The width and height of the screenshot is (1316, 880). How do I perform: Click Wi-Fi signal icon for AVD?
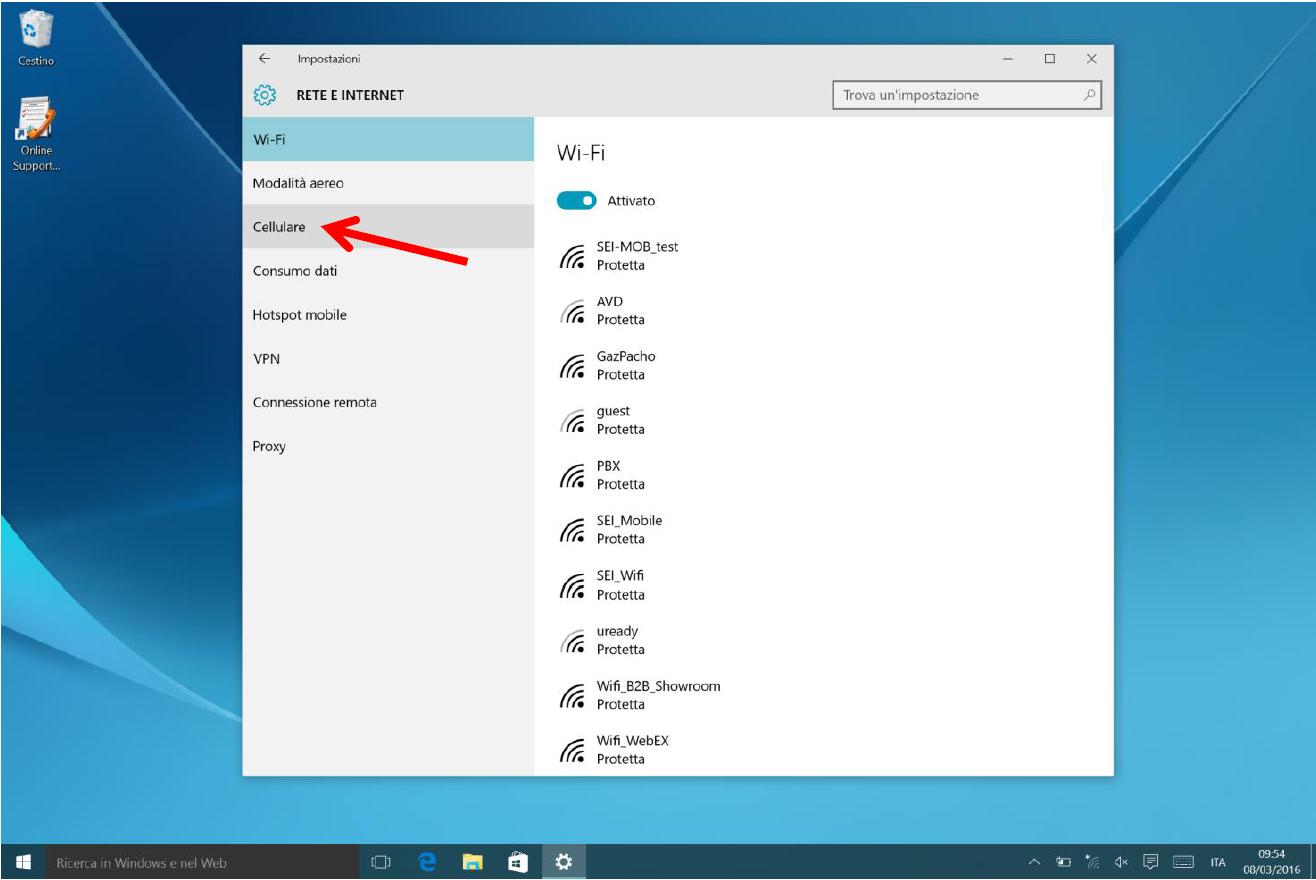pyautogui.click(x=572, y=311)
